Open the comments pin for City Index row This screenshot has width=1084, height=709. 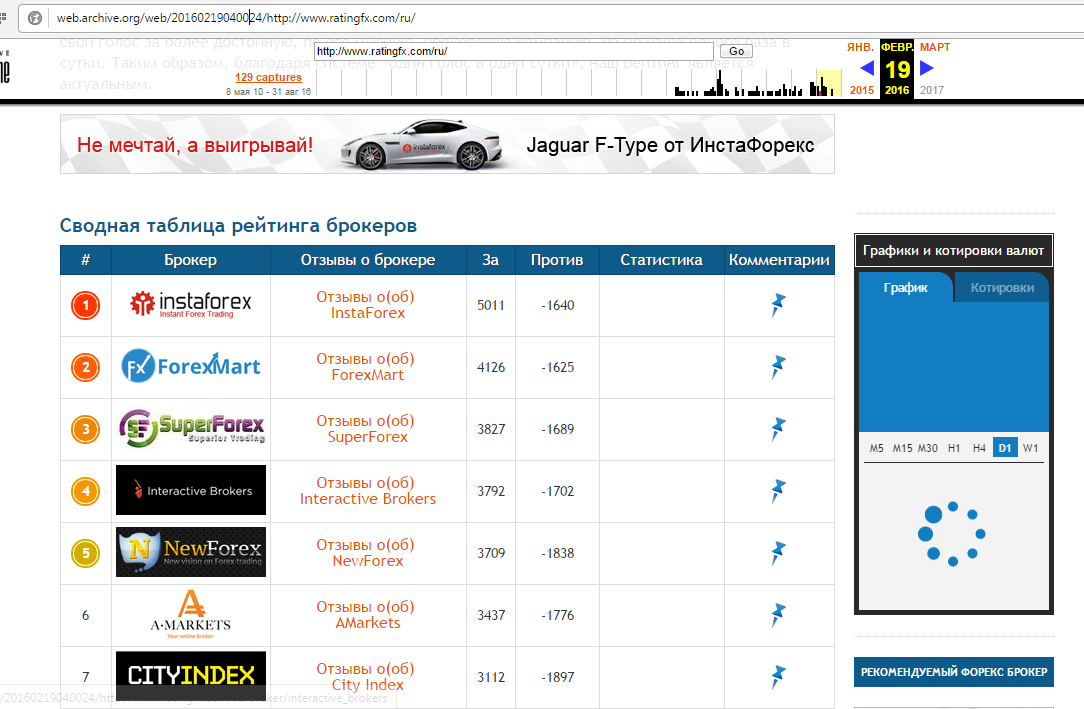click(x=778, y=677)
